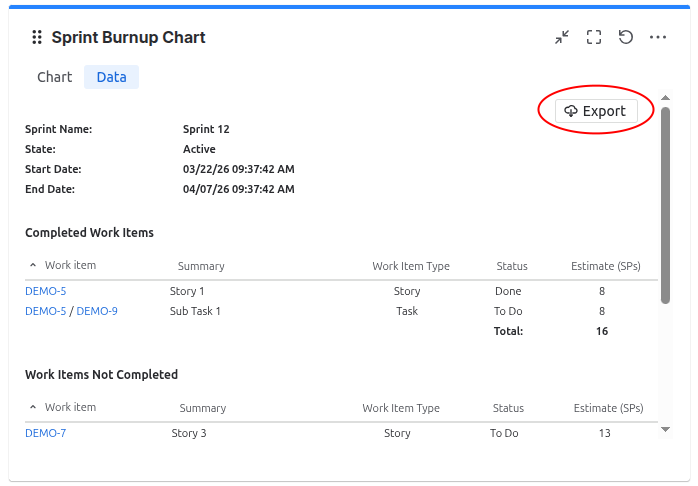
Task: Sort completed items by Work Item Type
Action: (x=411, y=266)
